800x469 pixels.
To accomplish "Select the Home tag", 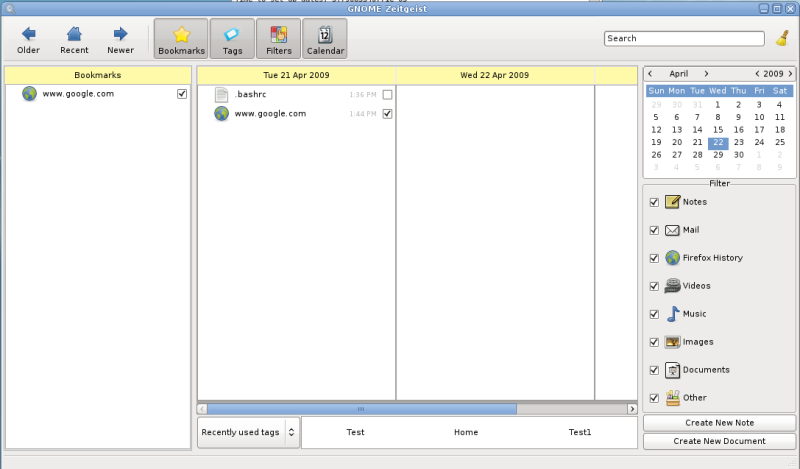I will pos(465,433).
